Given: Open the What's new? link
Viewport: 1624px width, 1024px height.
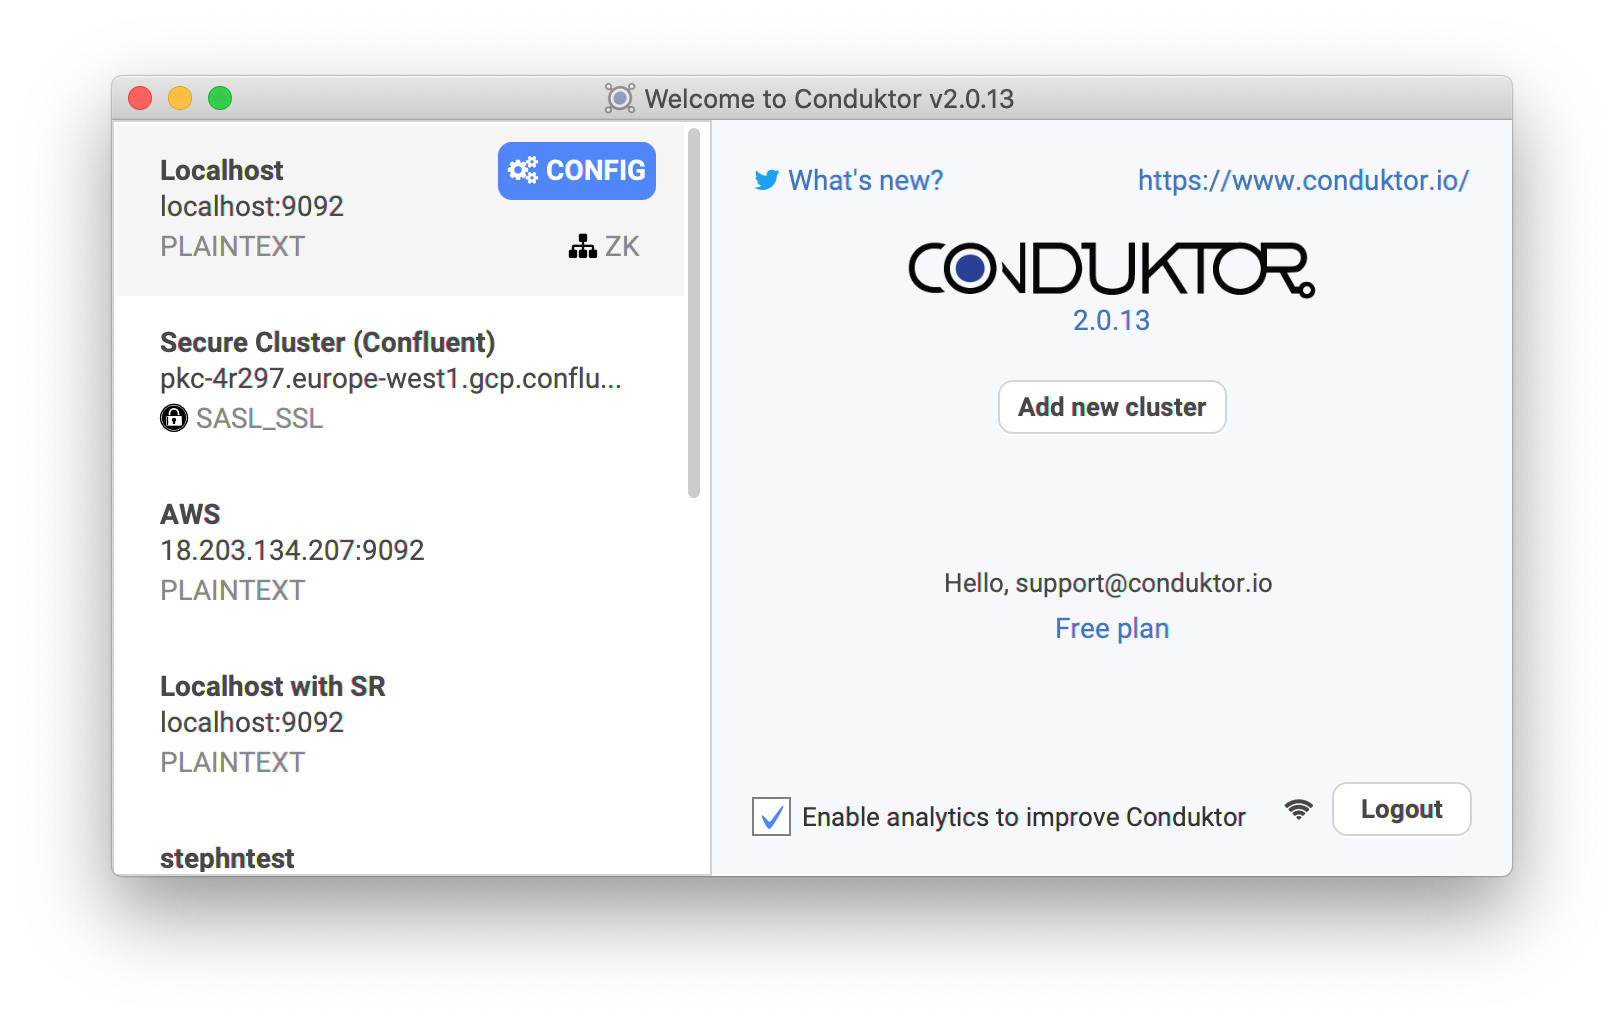Looking at the screenshot, I should click(x=865, y=180).
